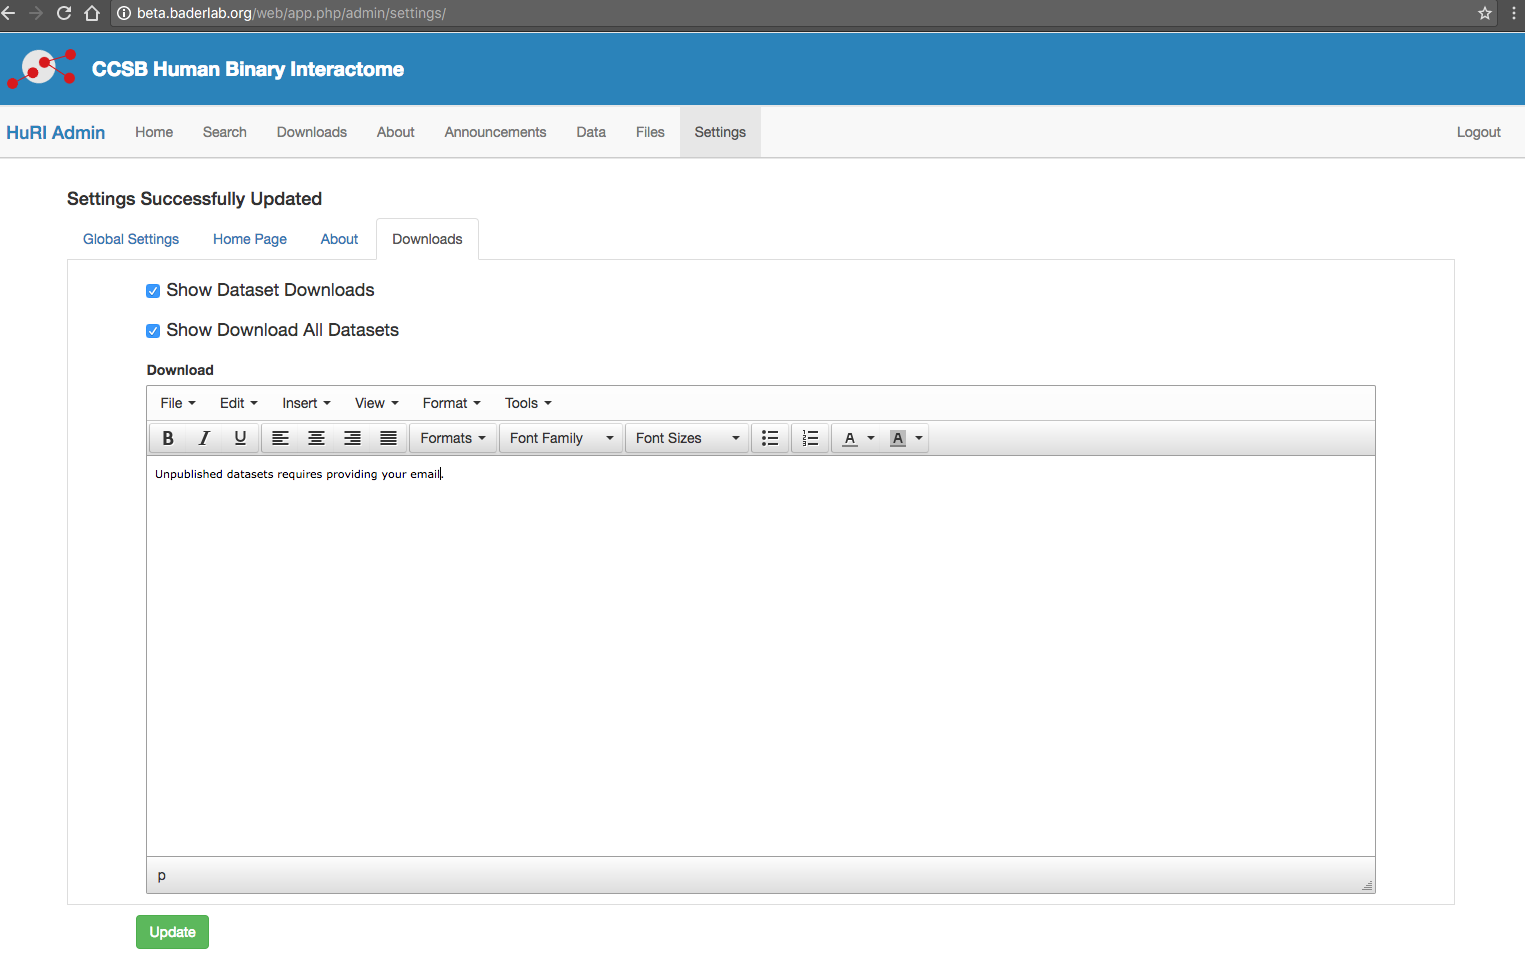Open the Formats dropdown
1525x972 pixels.
point(453,438)
